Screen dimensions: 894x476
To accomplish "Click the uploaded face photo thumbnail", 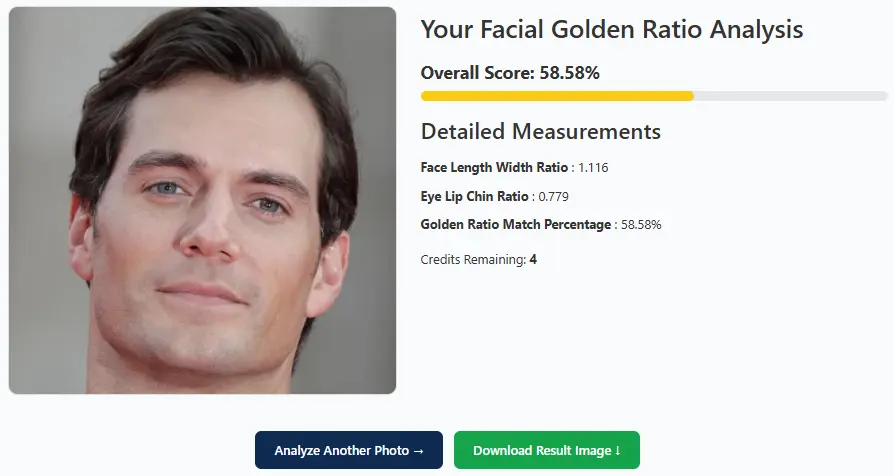I will tap(203, 200).
